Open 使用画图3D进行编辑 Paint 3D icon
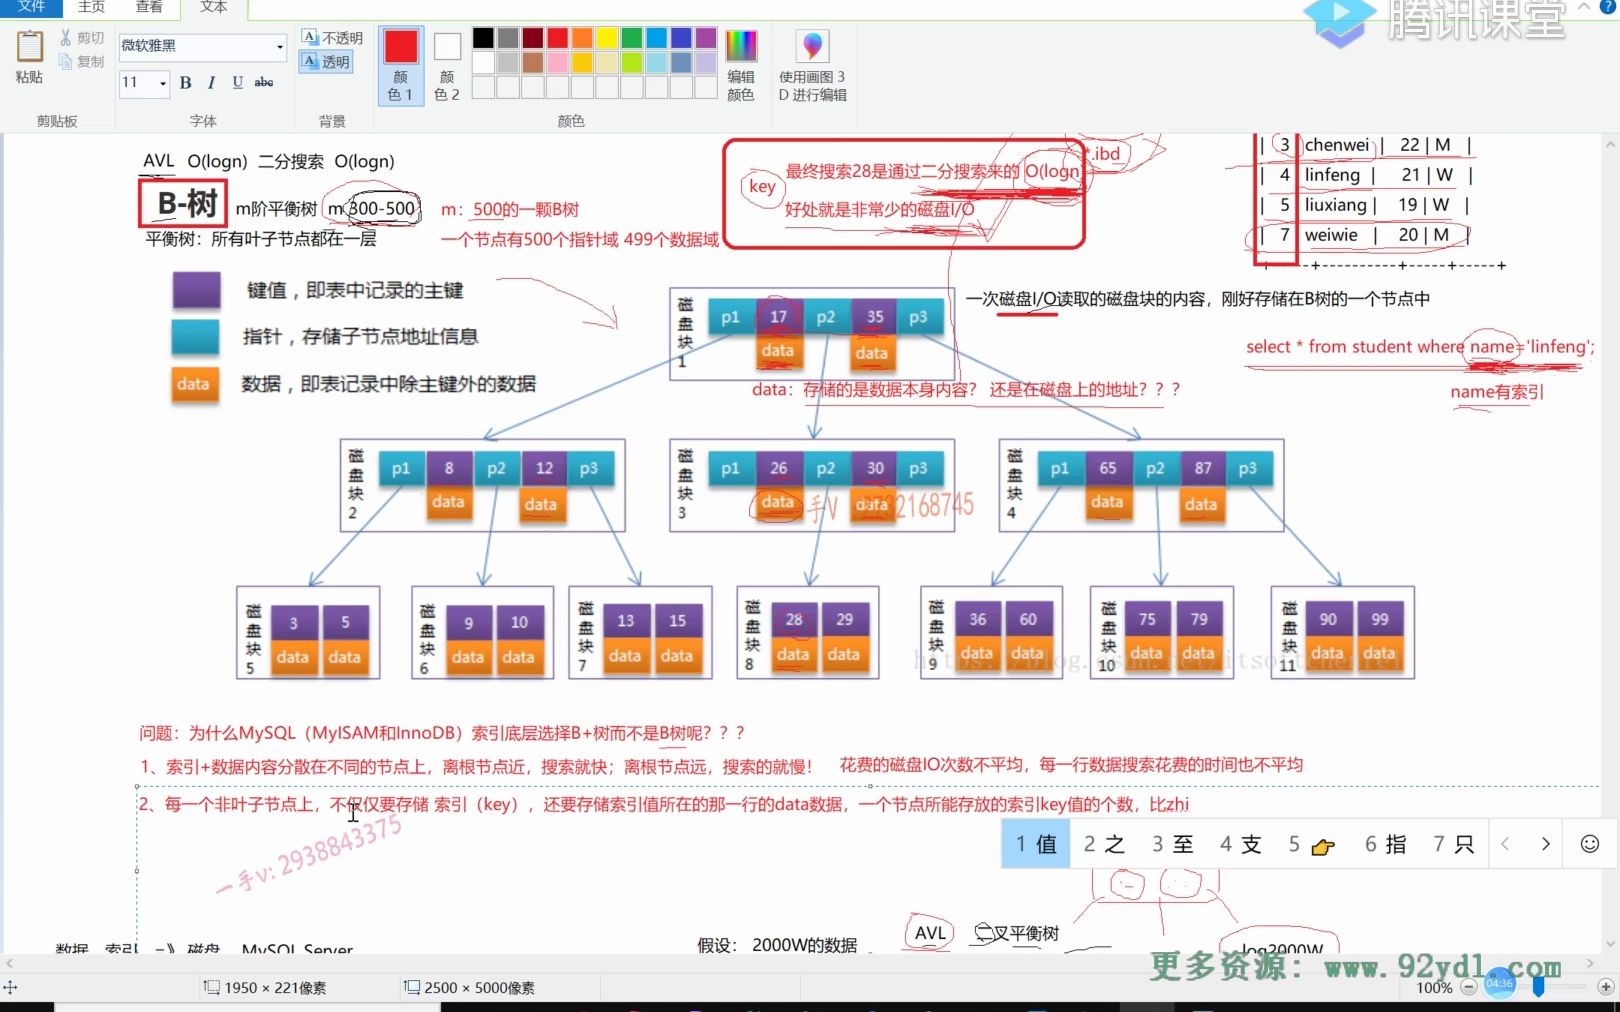This screenshot has width=1620, height=1012. pyautogui.click(x=812, y=66)
